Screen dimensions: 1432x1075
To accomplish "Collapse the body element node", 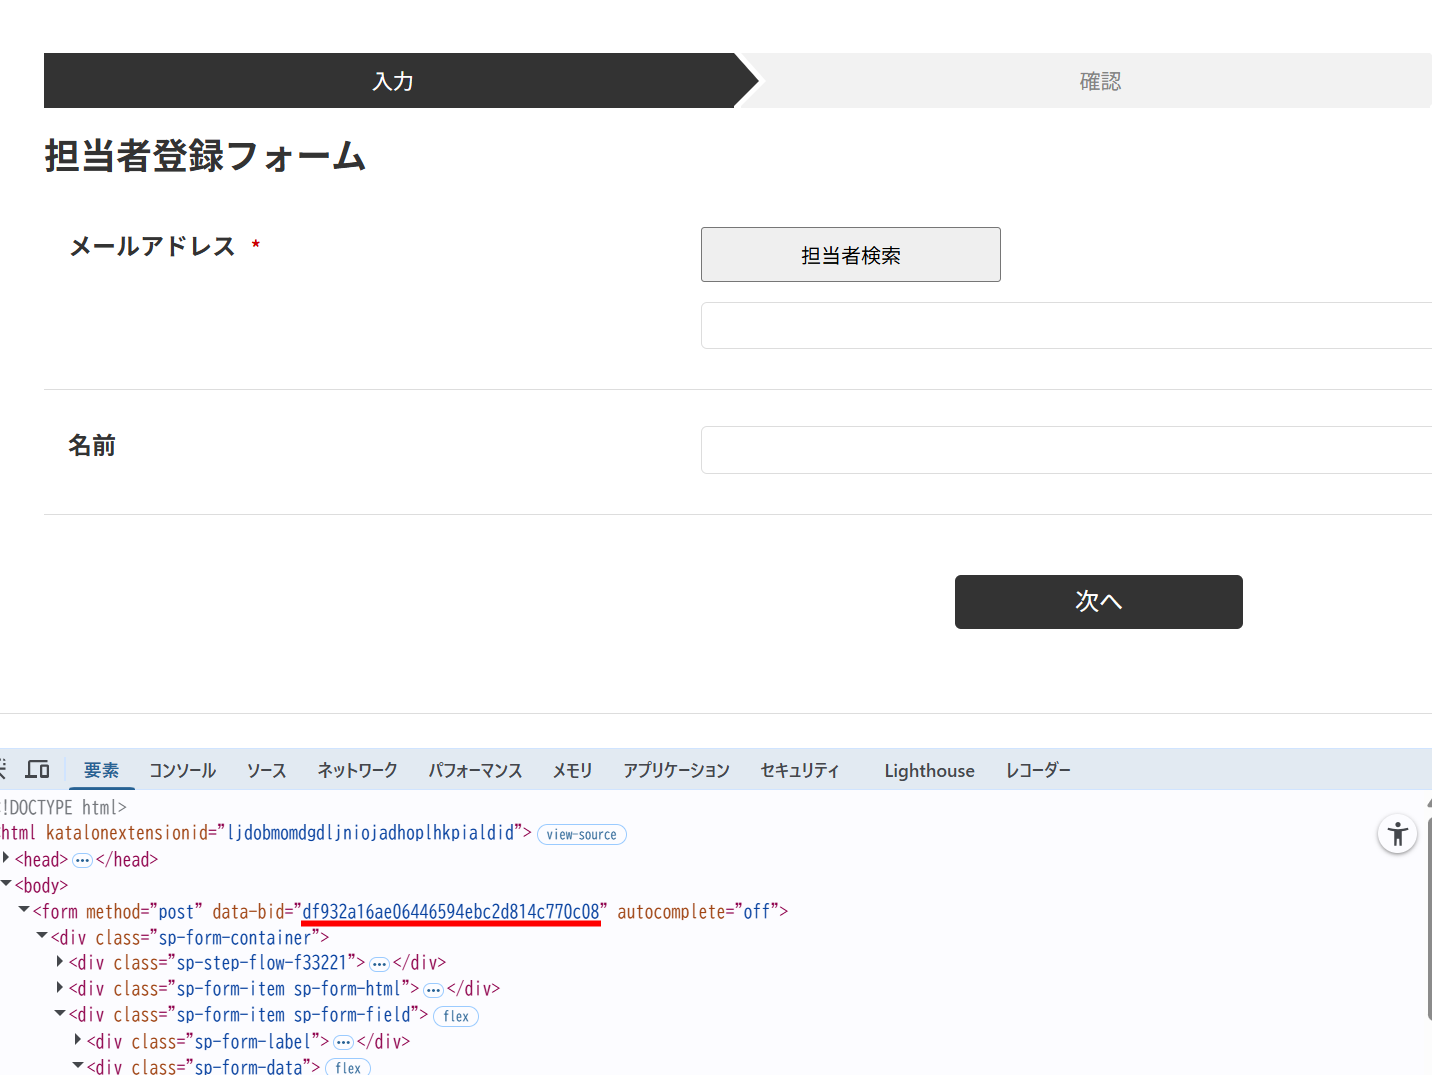I will click(7, 885).
